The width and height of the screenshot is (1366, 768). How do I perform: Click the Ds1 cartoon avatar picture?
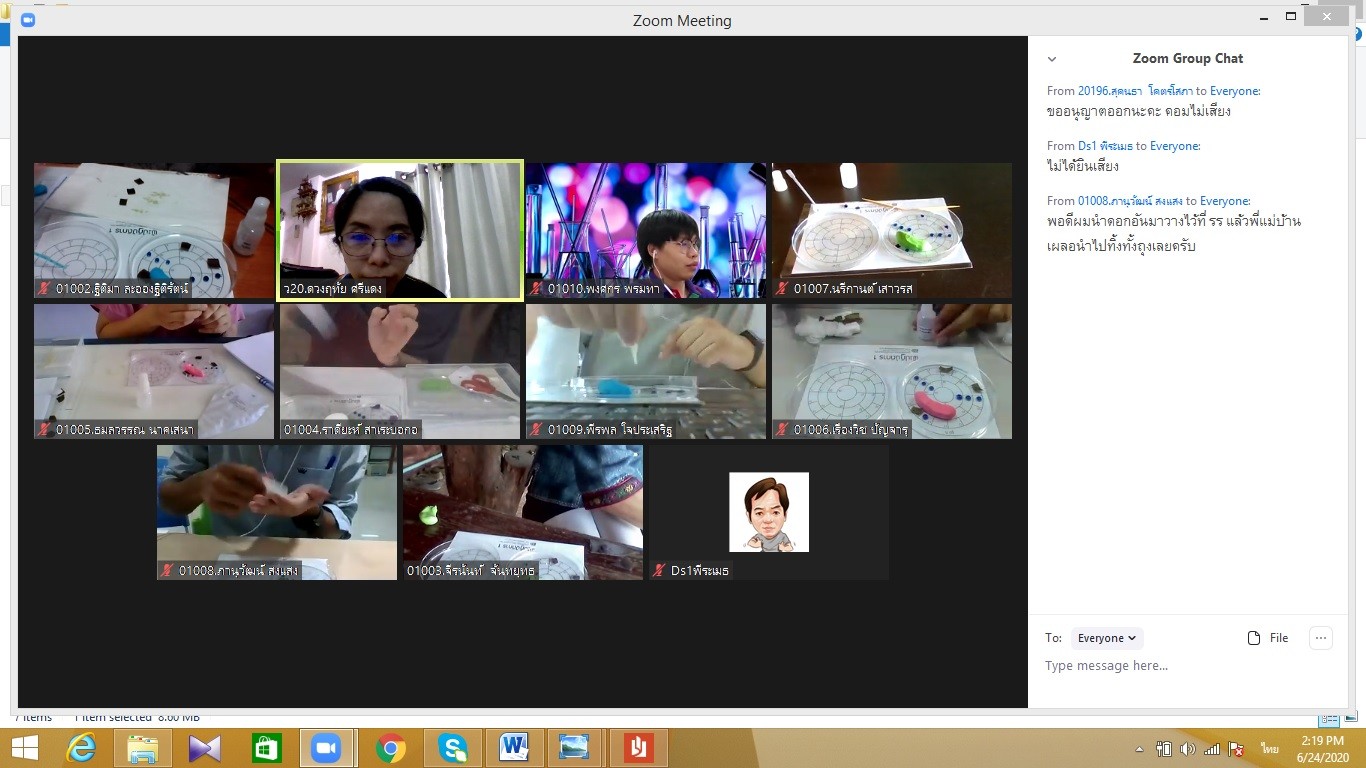coord(769,512)
